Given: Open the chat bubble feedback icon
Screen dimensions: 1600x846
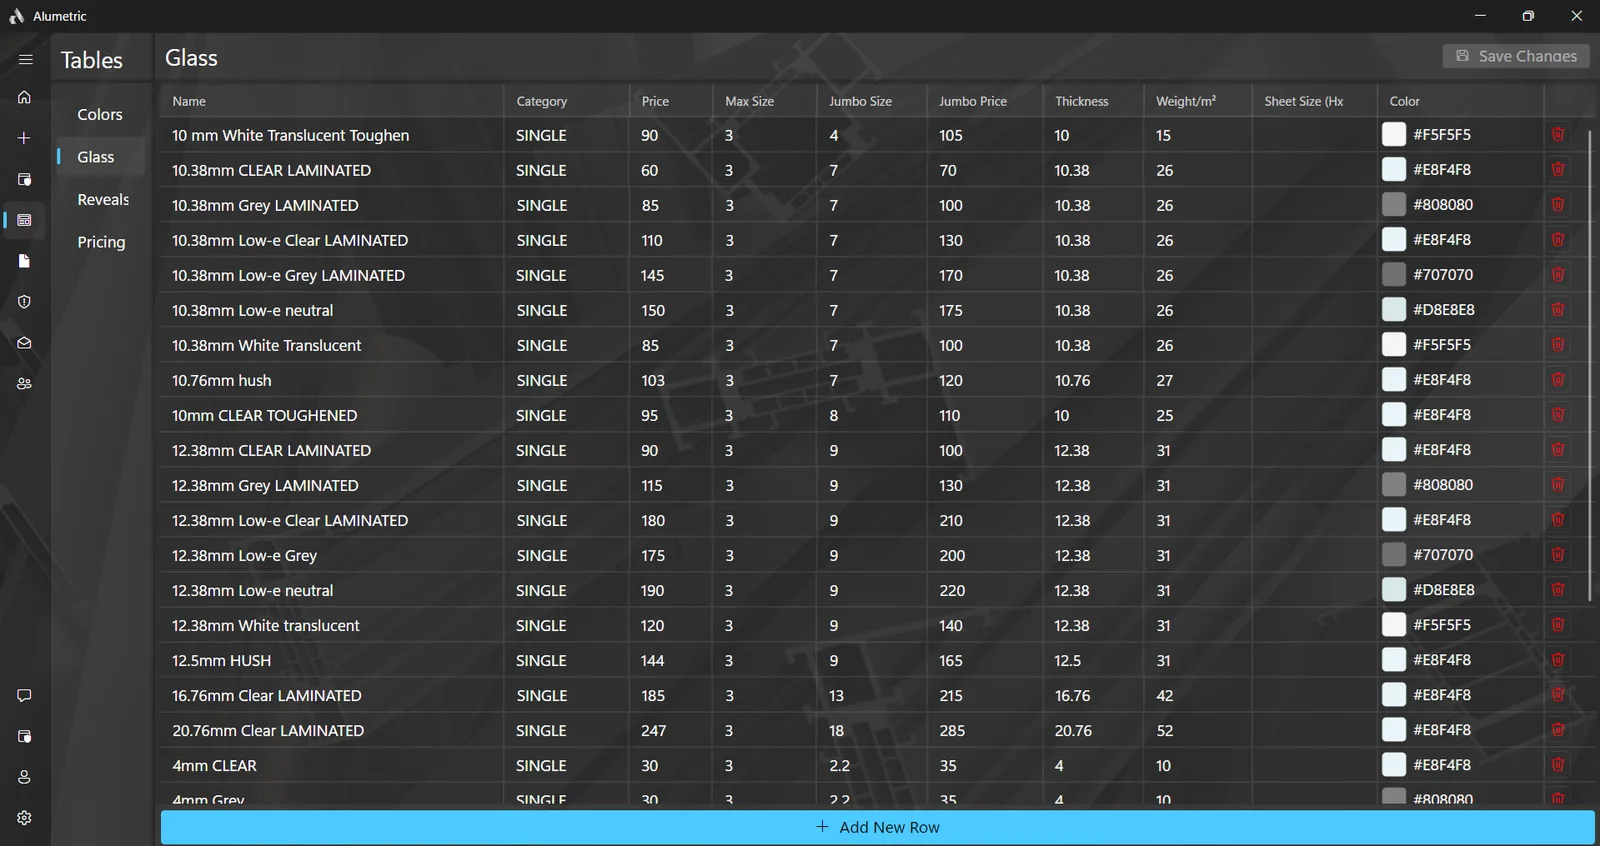Looking at the screenshot, I should pos(25,695).
